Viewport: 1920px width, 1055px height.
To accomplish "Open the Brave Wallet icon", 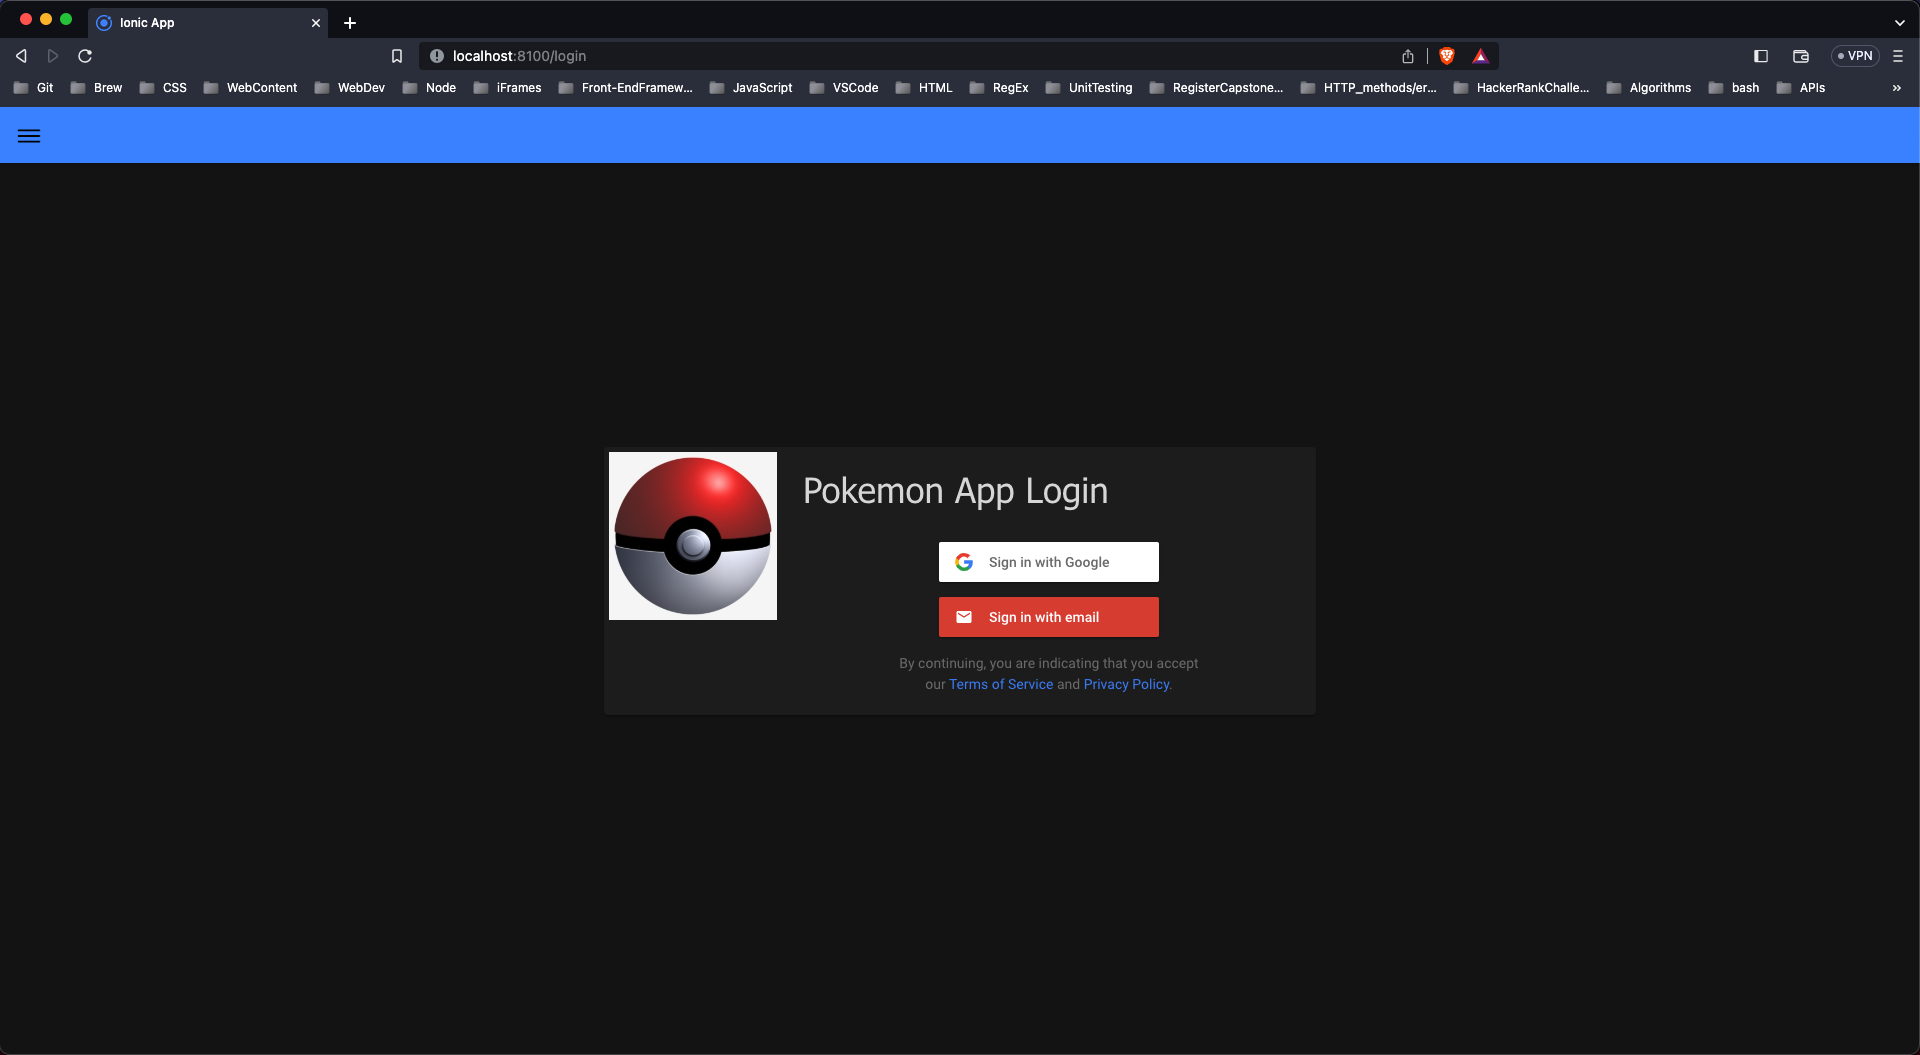I will click(1801, 56).
